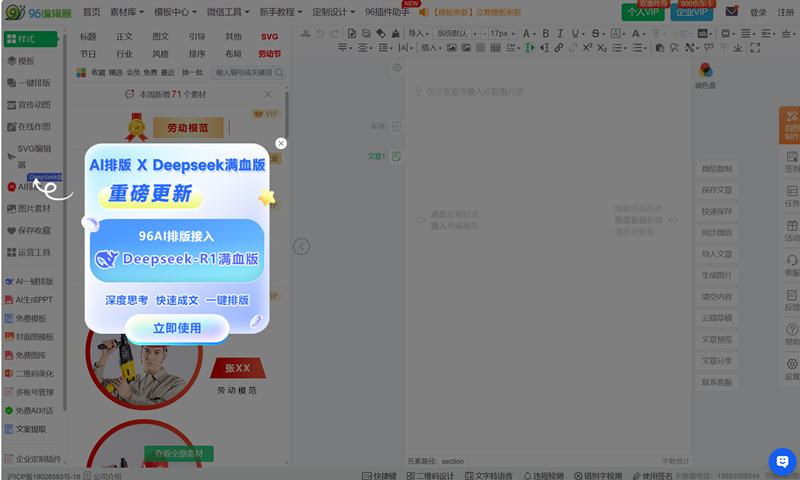This screenshot has width=800, height=480.
Task: Click the 错别字检测 tool in bottom bar
Action: [598, 475]
